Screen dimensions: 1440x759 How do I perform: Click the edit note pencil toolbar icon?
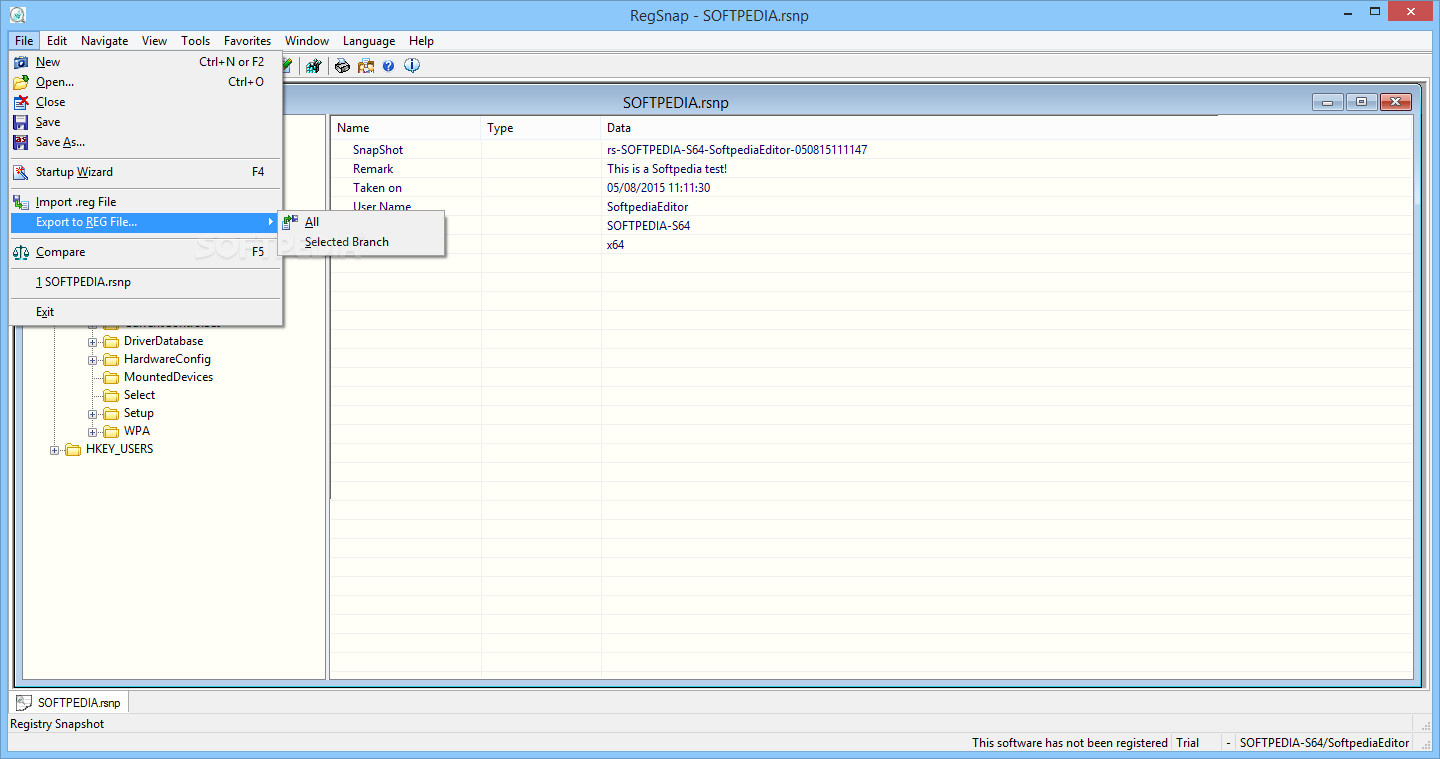[287, 66]
